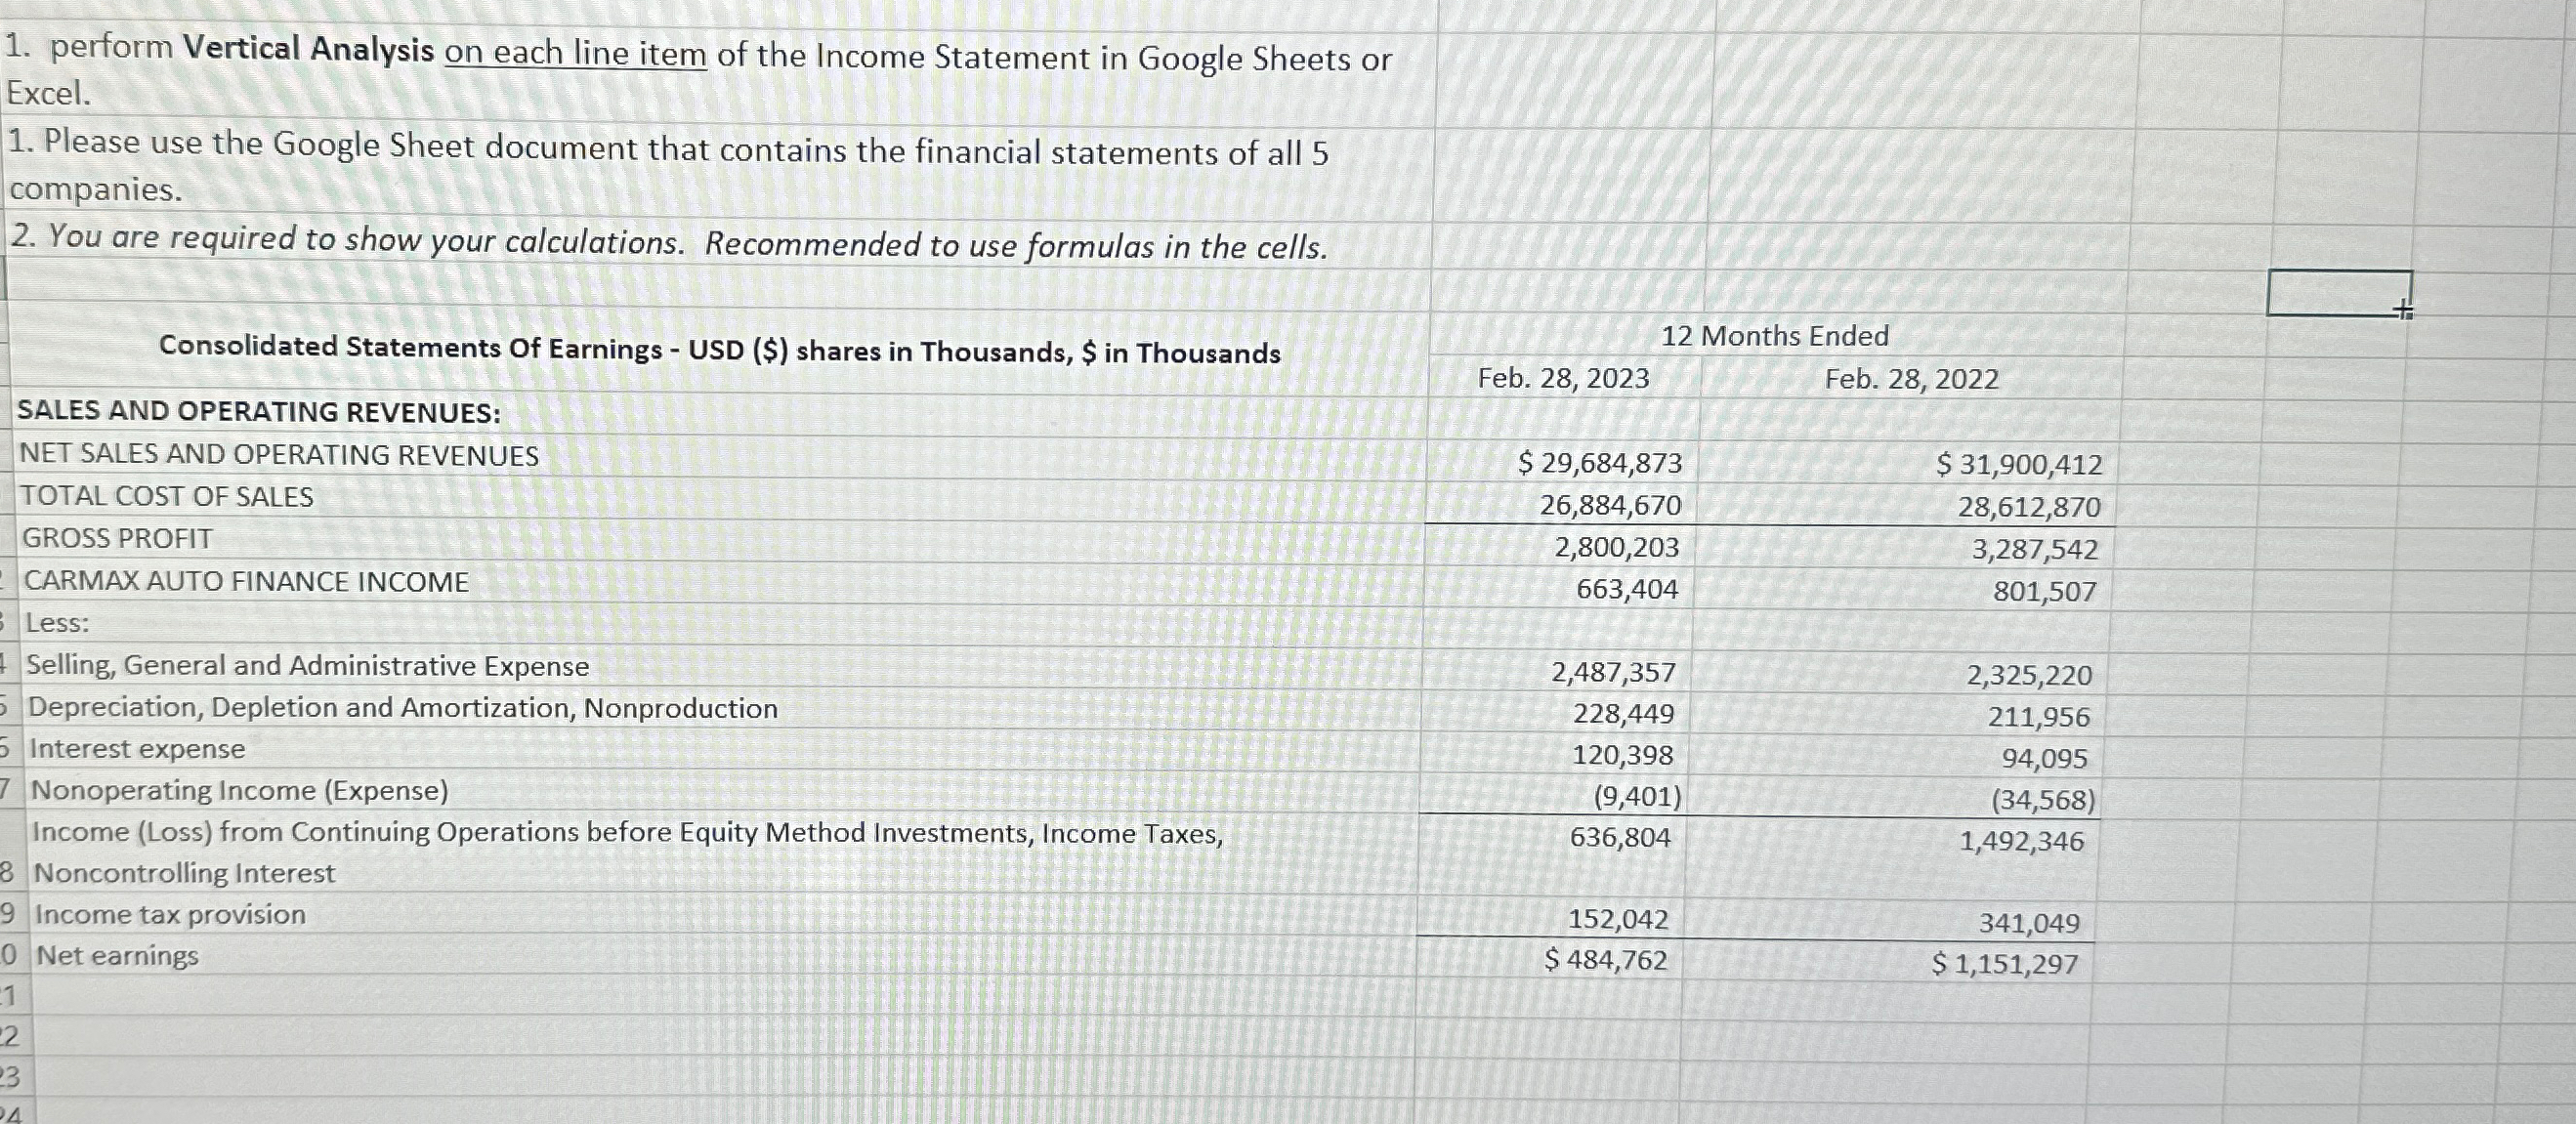The width and height of the screenshot is (2576, 1124).
Task: Select the GROSS PROFIT label cell
Action: pyautogui.click(x=117, y=538)
